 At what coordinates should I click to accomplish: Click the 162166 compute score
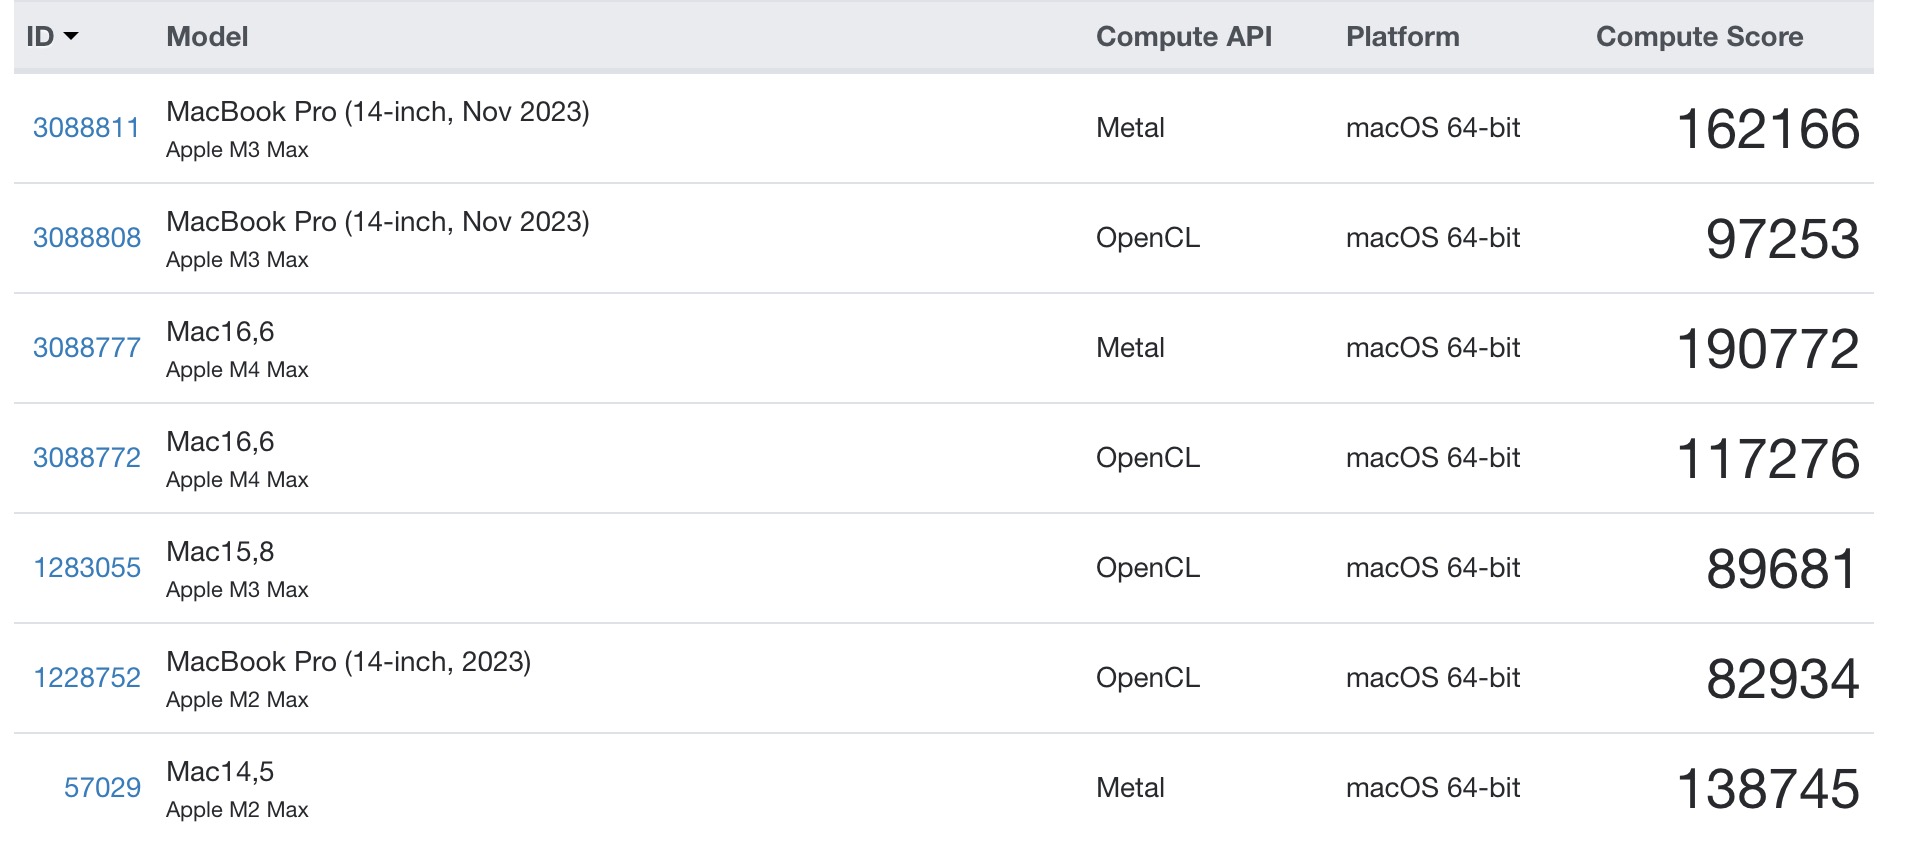[x=1767, y=130]
